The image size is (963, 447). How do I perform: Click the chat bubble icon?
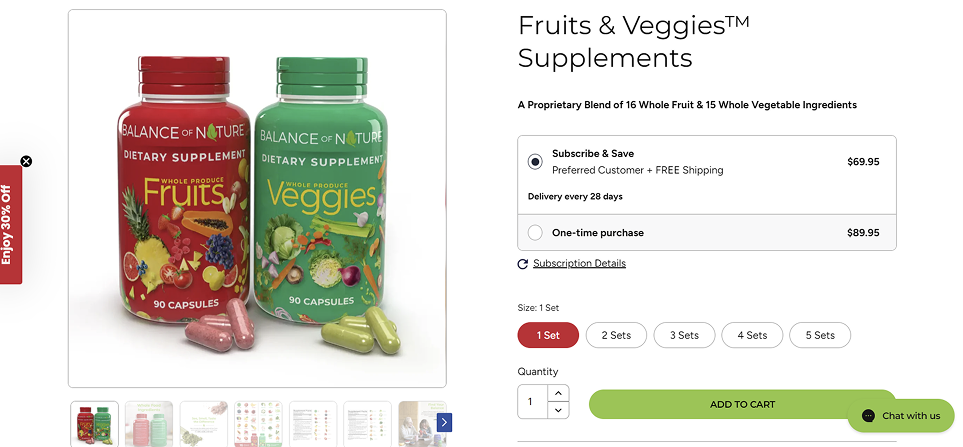(869, 416)
